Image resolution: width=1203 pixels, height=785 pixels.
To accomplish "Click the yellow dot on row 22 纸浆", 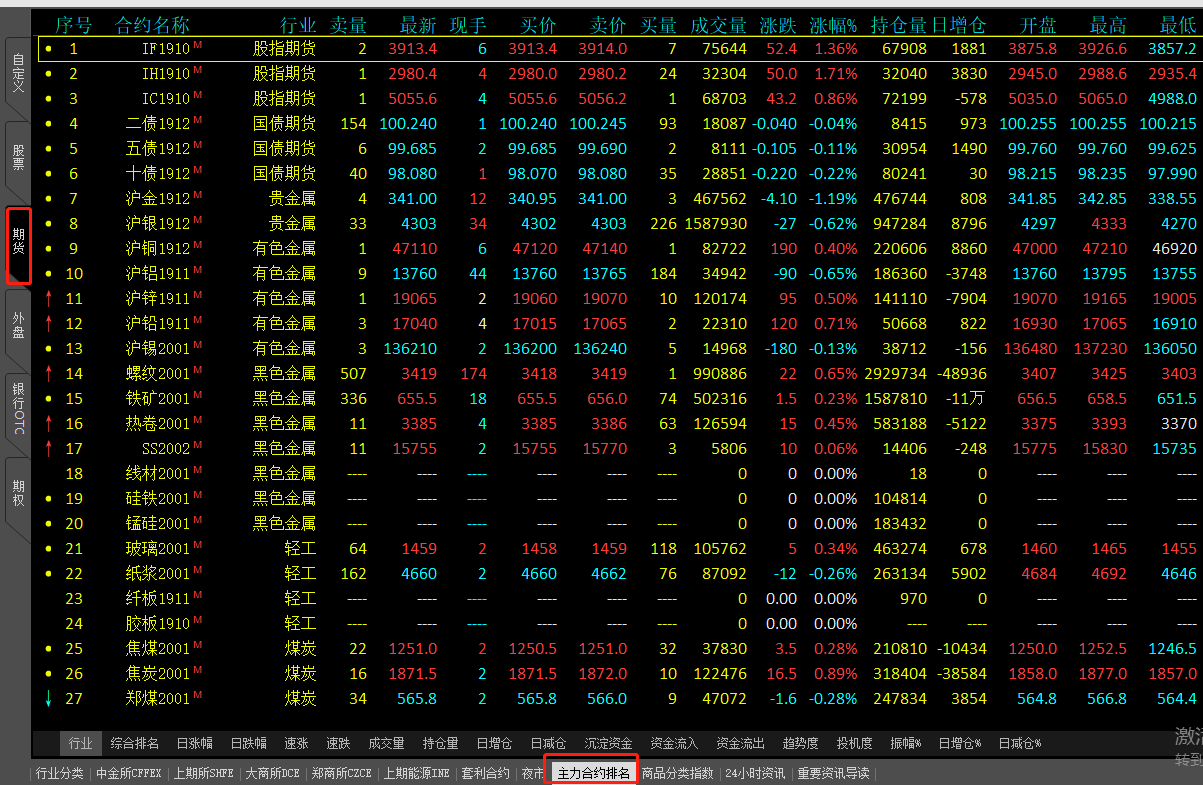I will 48,573.
